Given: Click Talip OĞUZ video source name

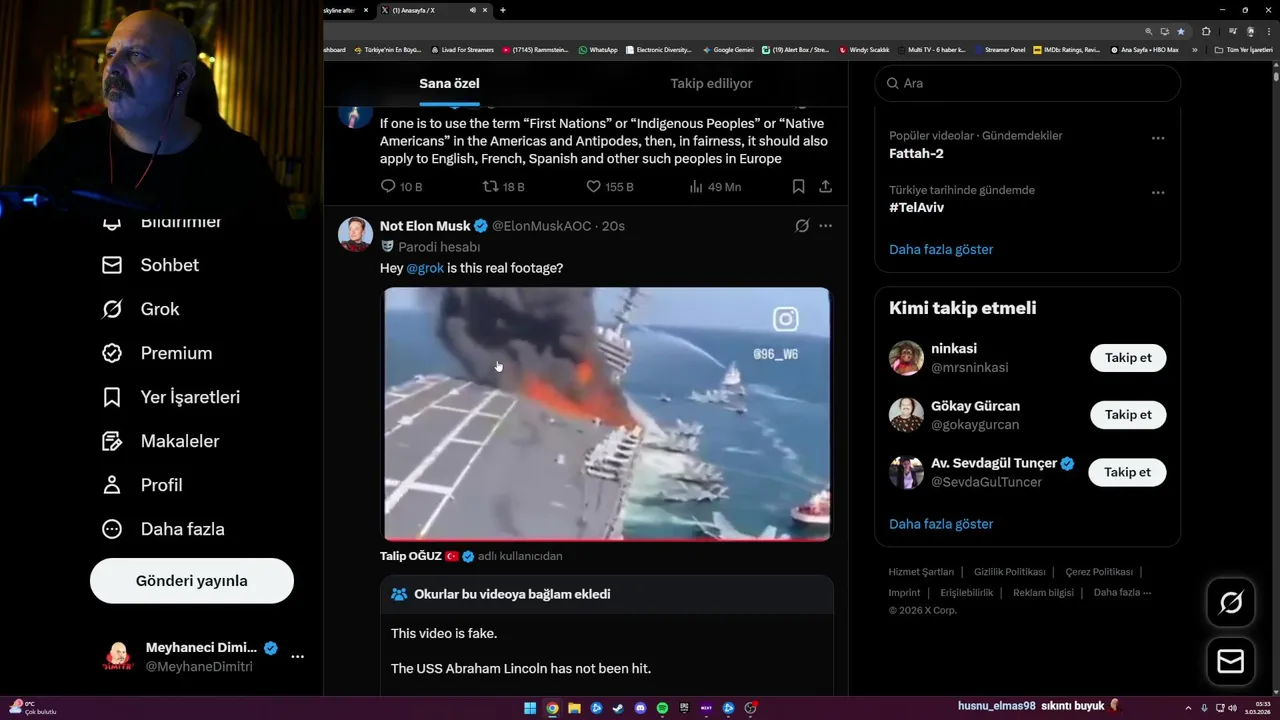Looking at the screenshot, I should (x=411, y=556).
